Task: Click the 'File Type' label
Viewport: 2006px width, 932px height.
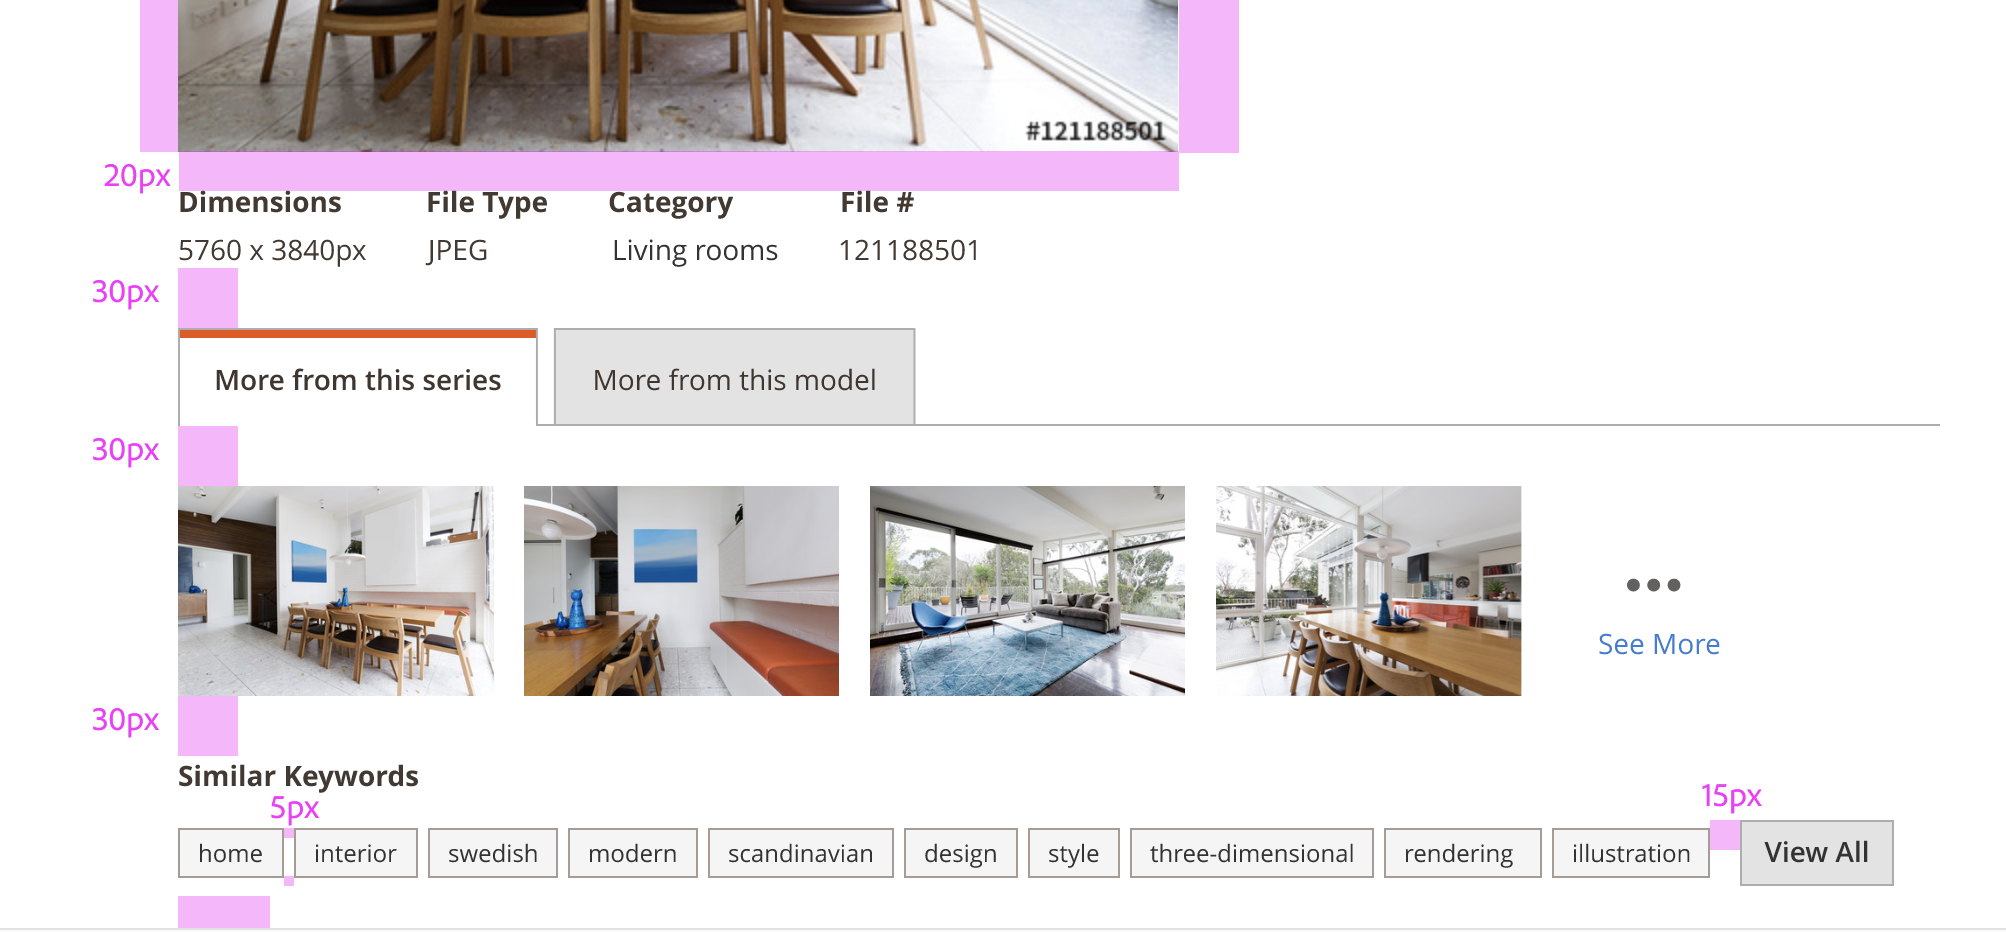Action: pyautogui.click(x=487, y=203)
